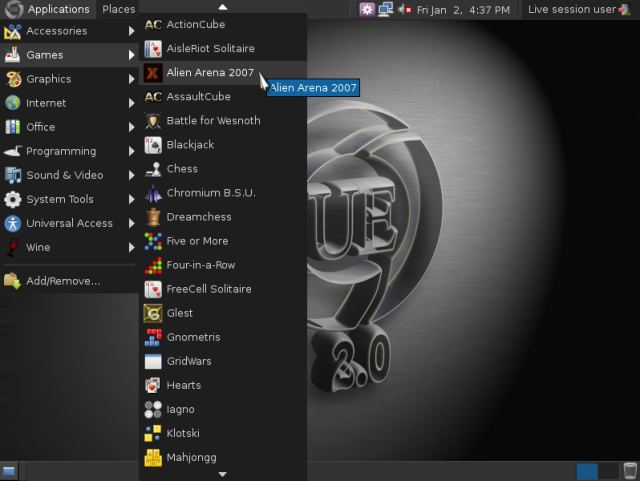Click the Accessories category icon
The image size is (640, 481).
pos(13,31)
